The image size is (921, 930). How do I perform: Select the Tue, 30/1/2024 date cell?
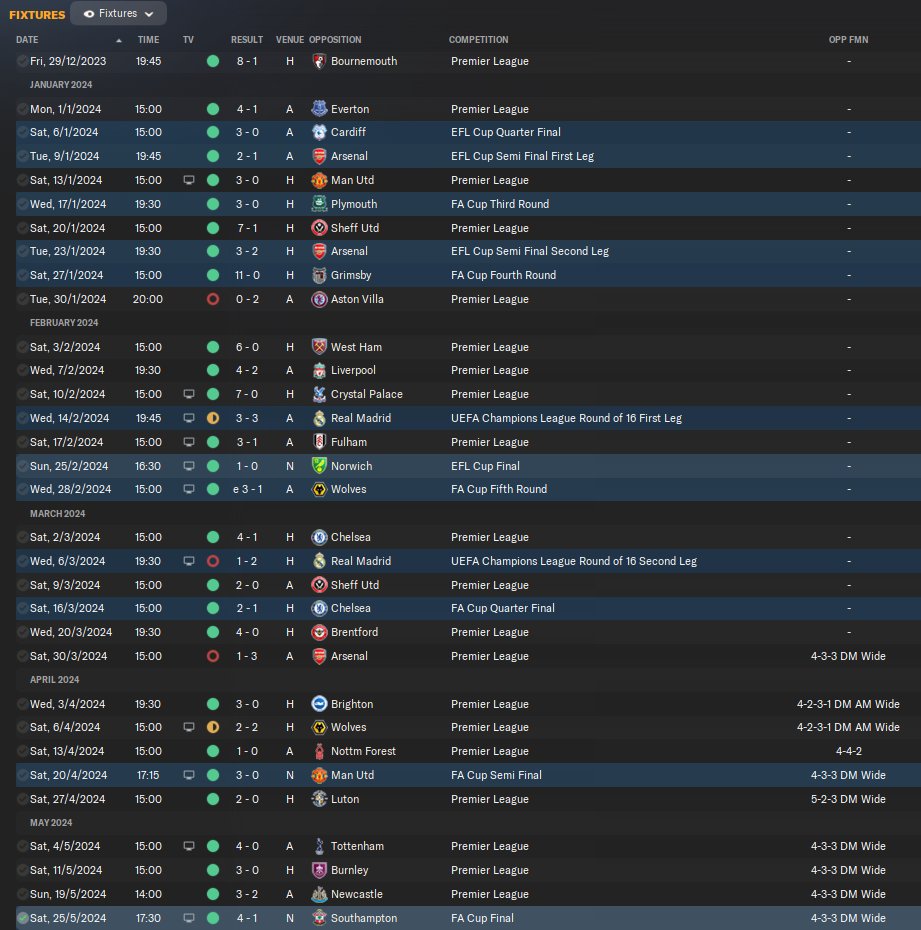coord(68,300)
